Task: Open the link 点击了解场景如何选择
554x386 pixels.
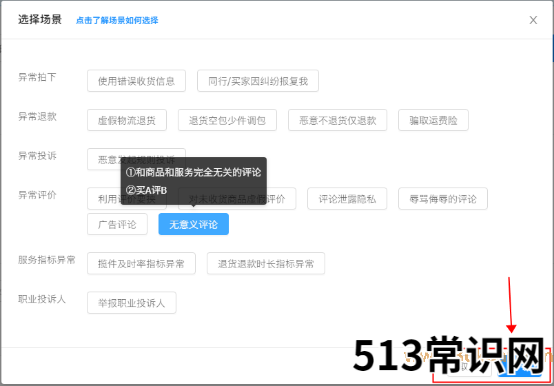Action: pyautogui.click(x=117, y=20)
